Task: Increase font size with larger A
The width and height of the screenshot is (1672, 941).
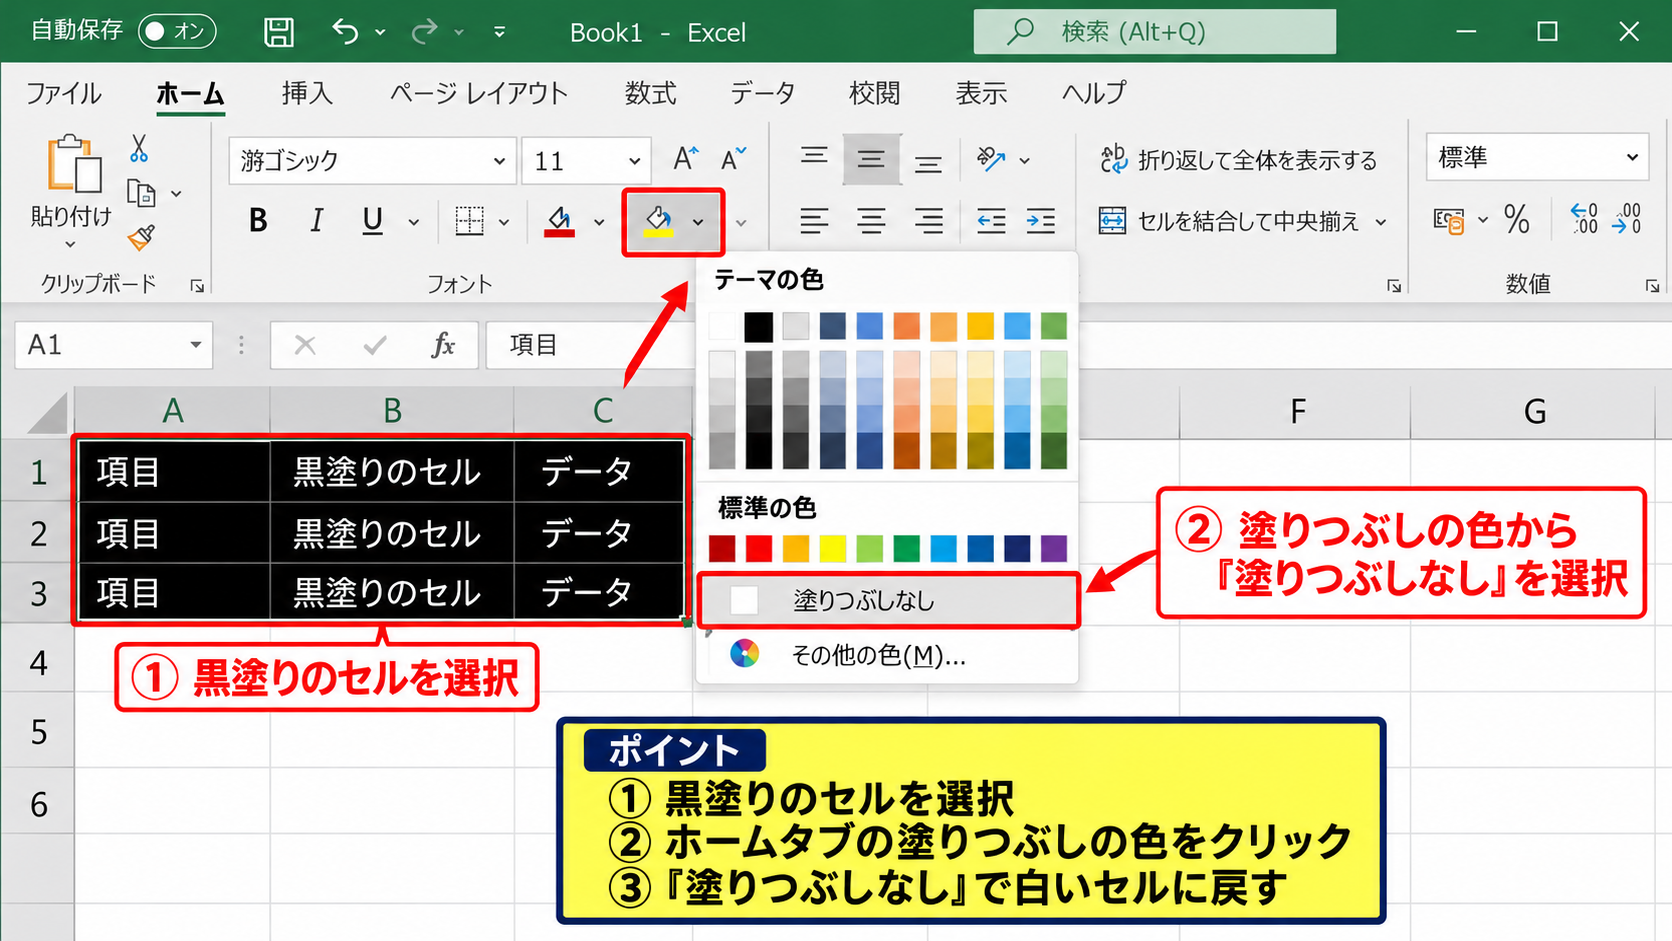Action: pos(685,159)
